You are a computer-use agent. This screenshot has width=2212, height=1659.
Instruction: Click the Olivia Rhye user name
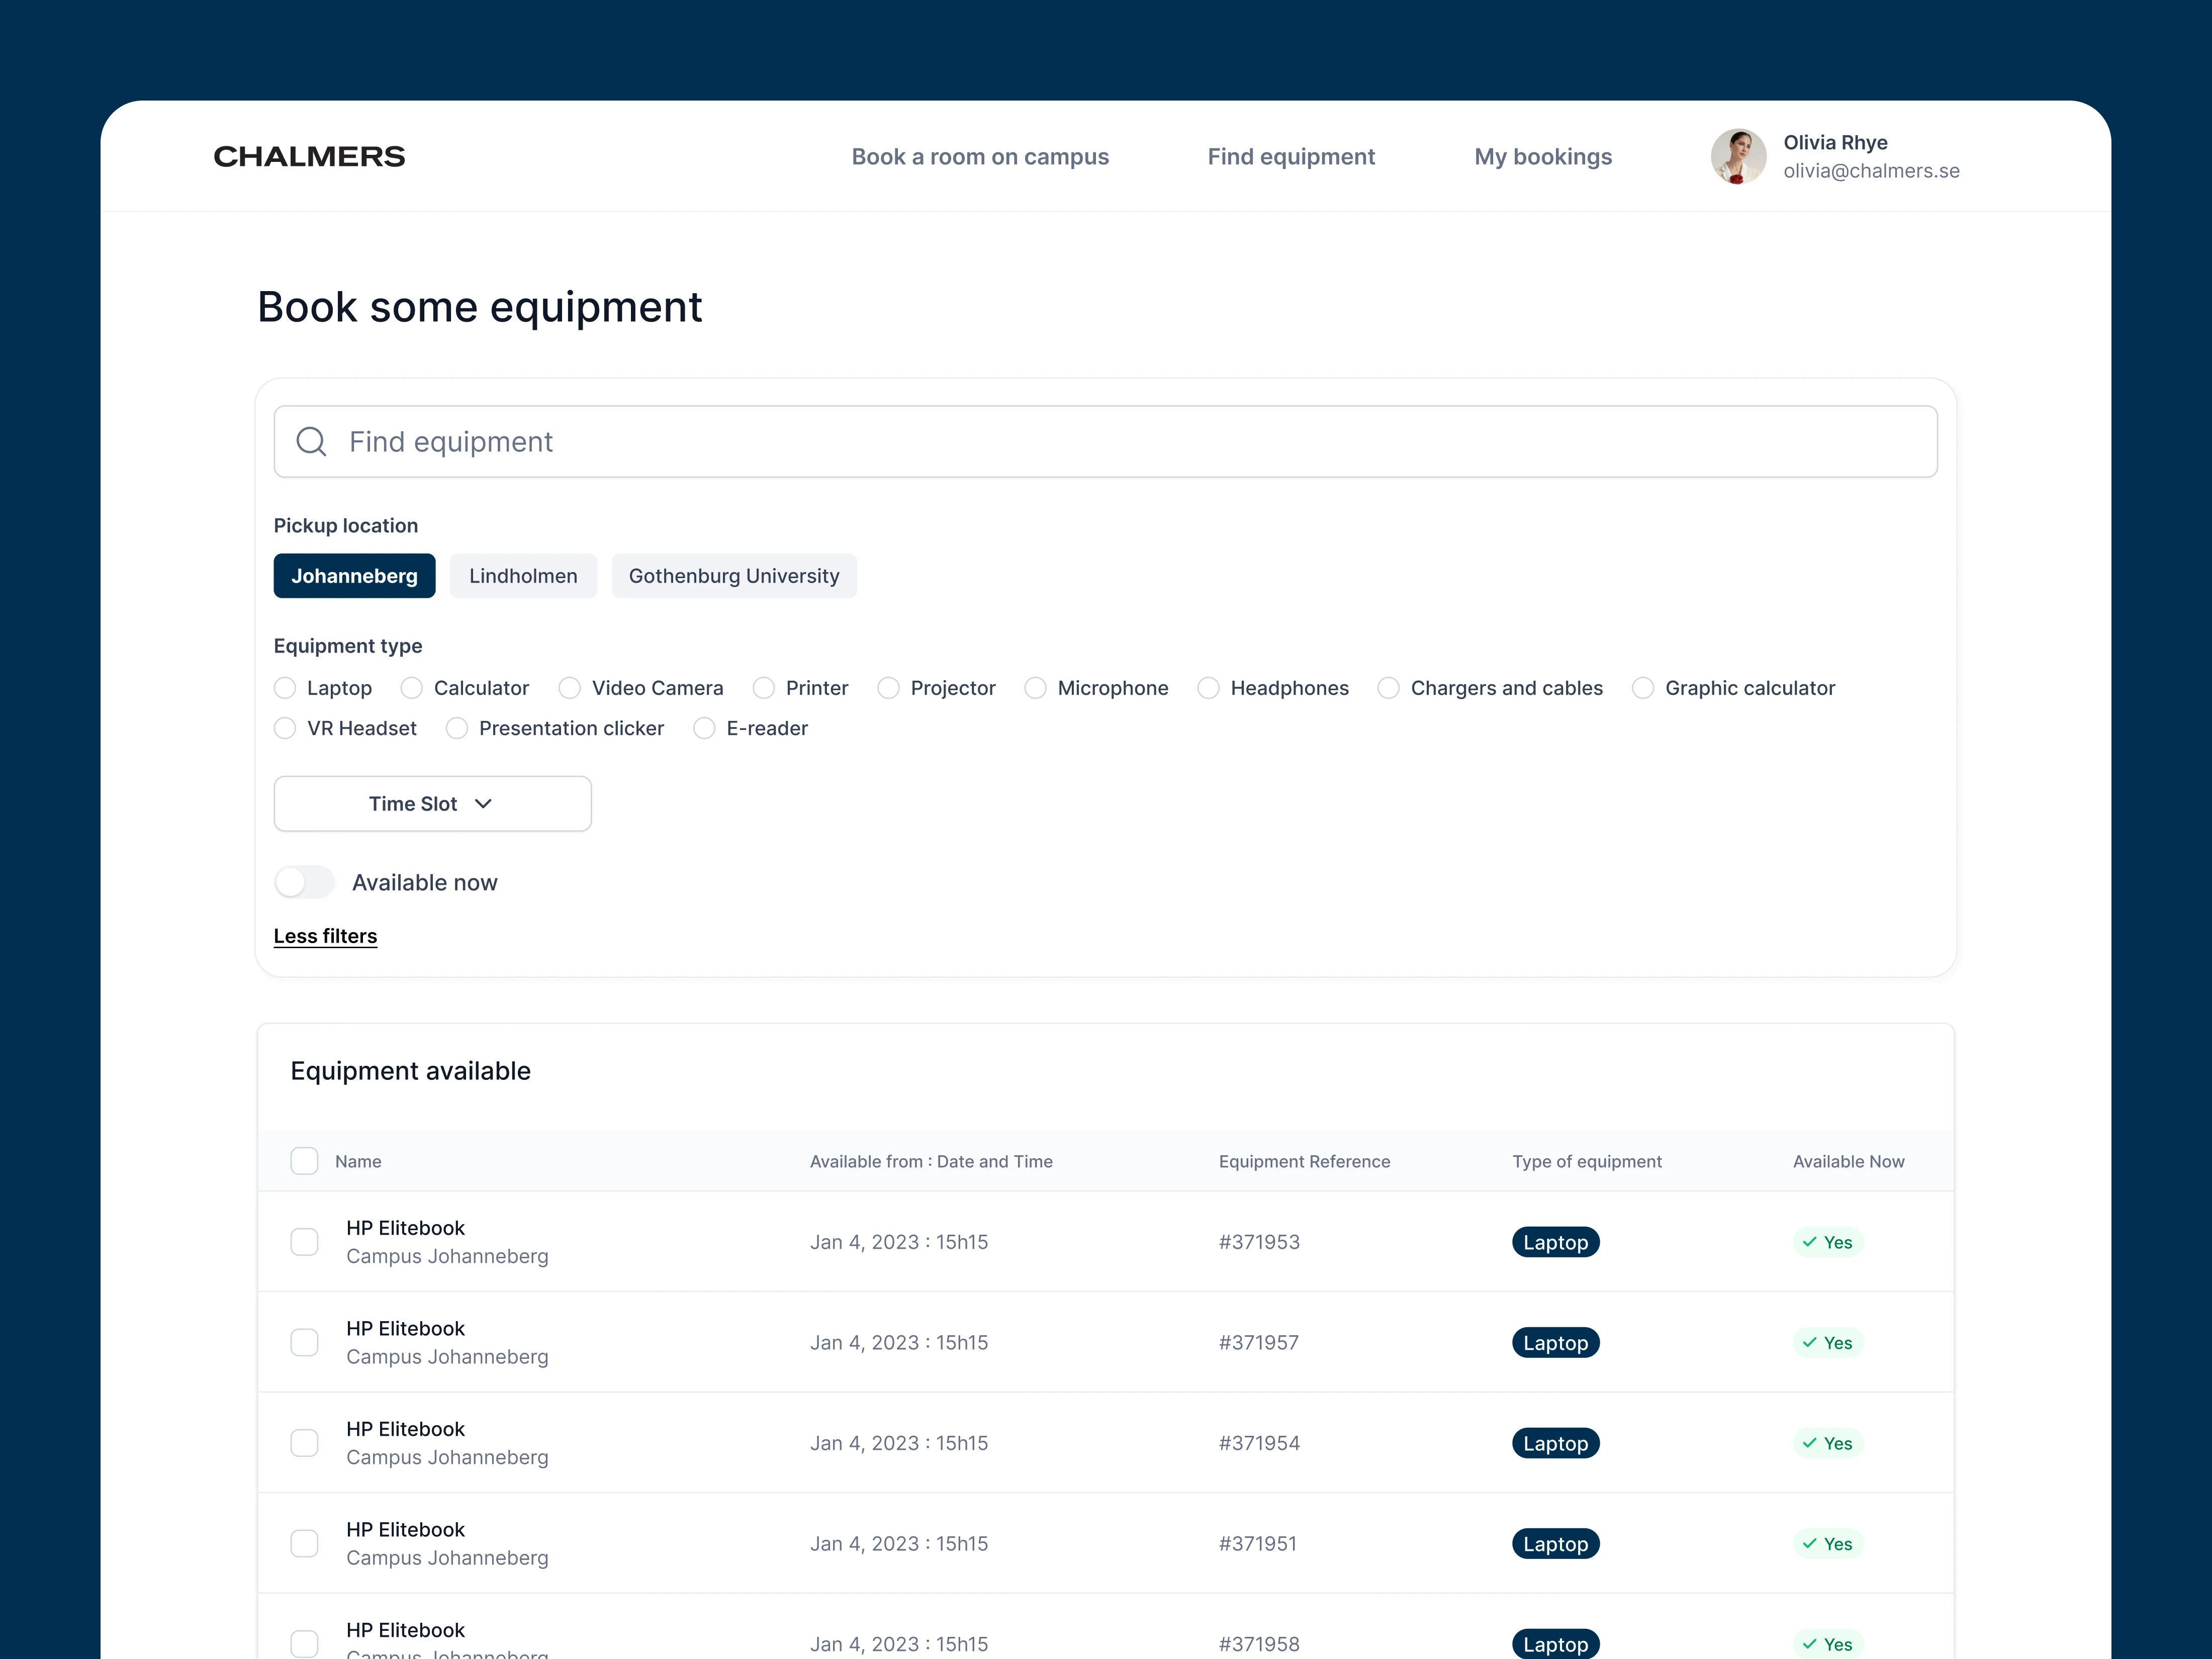click(1835, 142)
